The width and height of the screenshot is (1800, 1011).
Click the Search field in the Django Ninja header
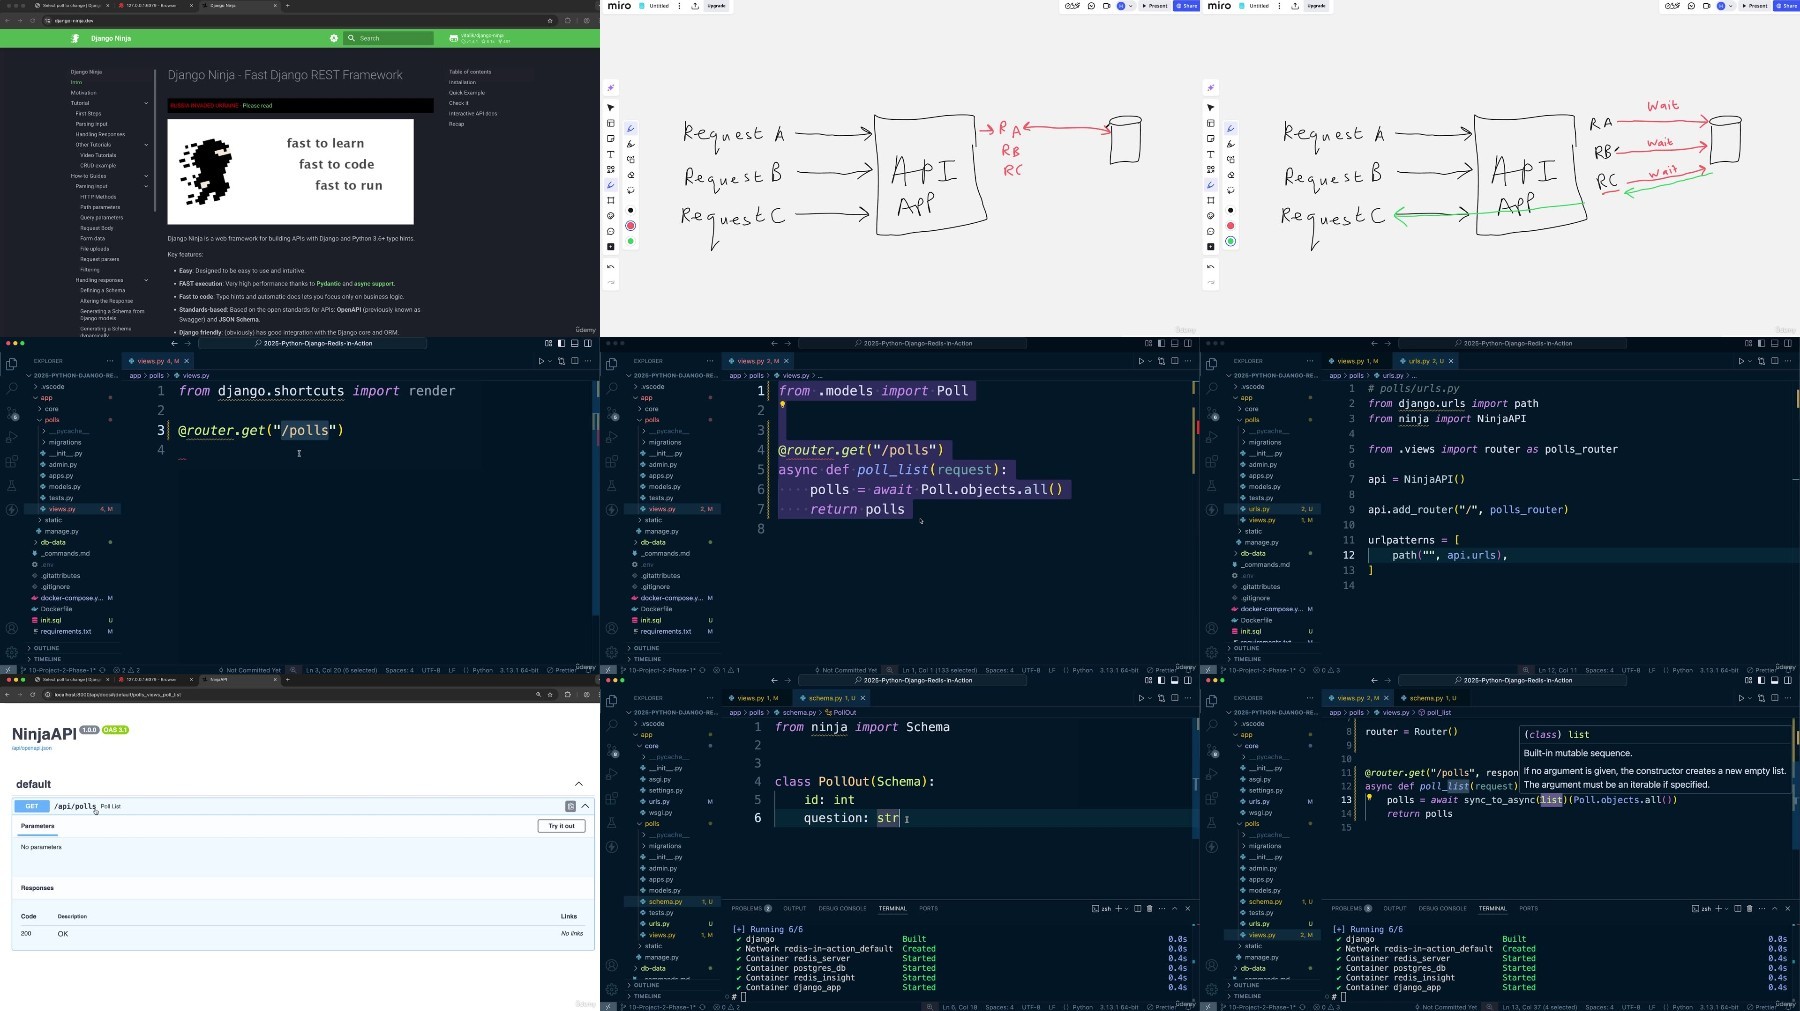390,38
